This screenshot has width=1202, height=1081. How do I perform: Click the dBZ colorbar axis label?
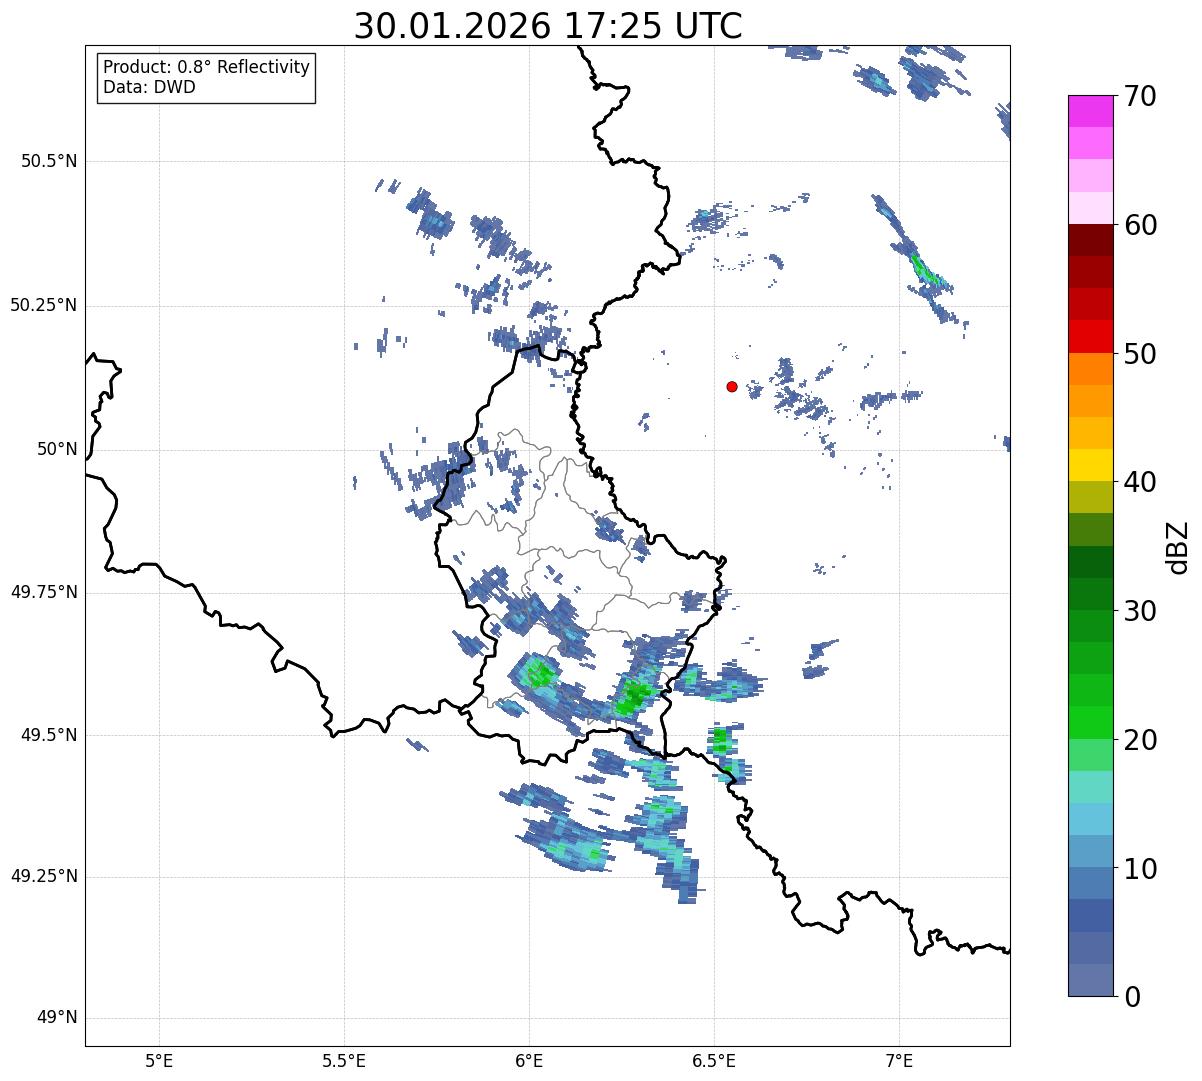point(1179,546)
